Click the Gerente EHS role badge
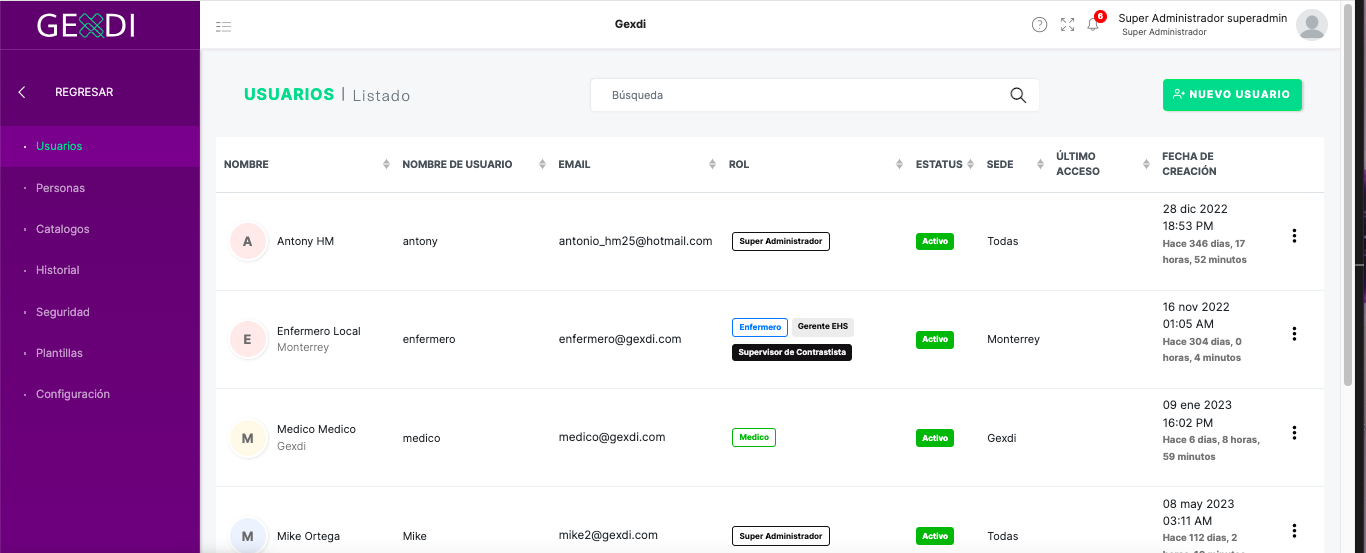The width and height of the screenshot is (1366, 553). click(823, 327)
